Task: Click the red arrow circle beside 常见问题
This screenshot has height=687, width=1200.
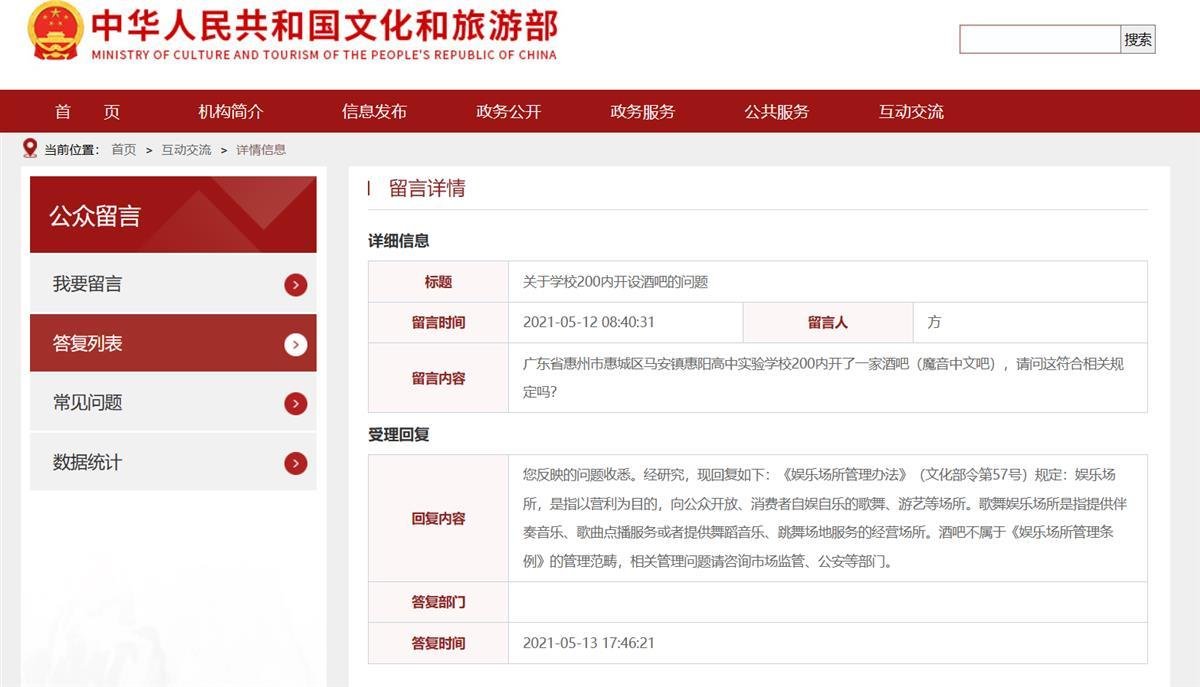Action: point(295,403)
